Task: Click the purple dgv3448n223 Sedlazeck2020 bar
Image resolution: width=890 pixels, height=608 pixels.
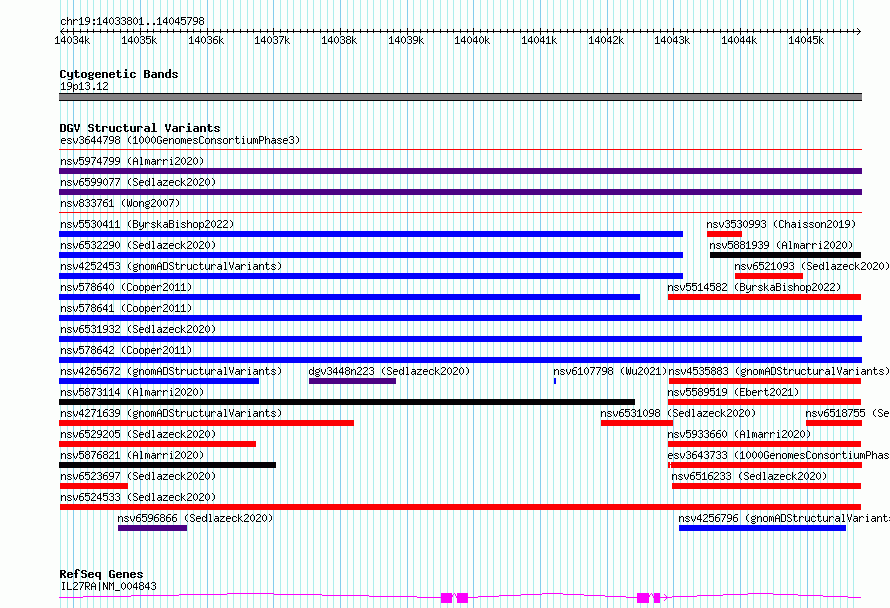Action: point(352,381)
